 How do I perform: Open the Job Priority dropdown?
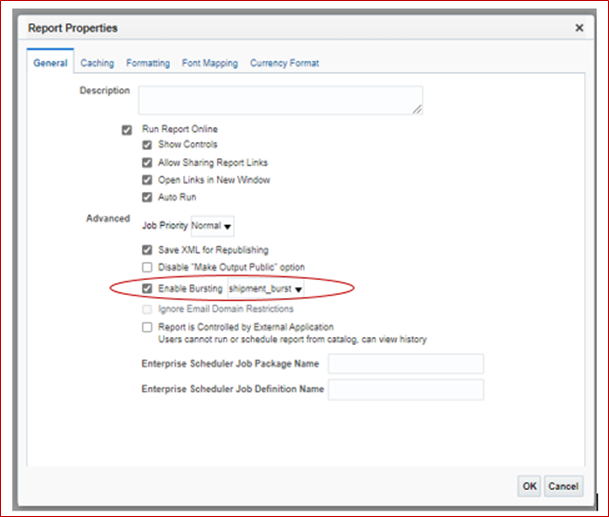(212, 226)
